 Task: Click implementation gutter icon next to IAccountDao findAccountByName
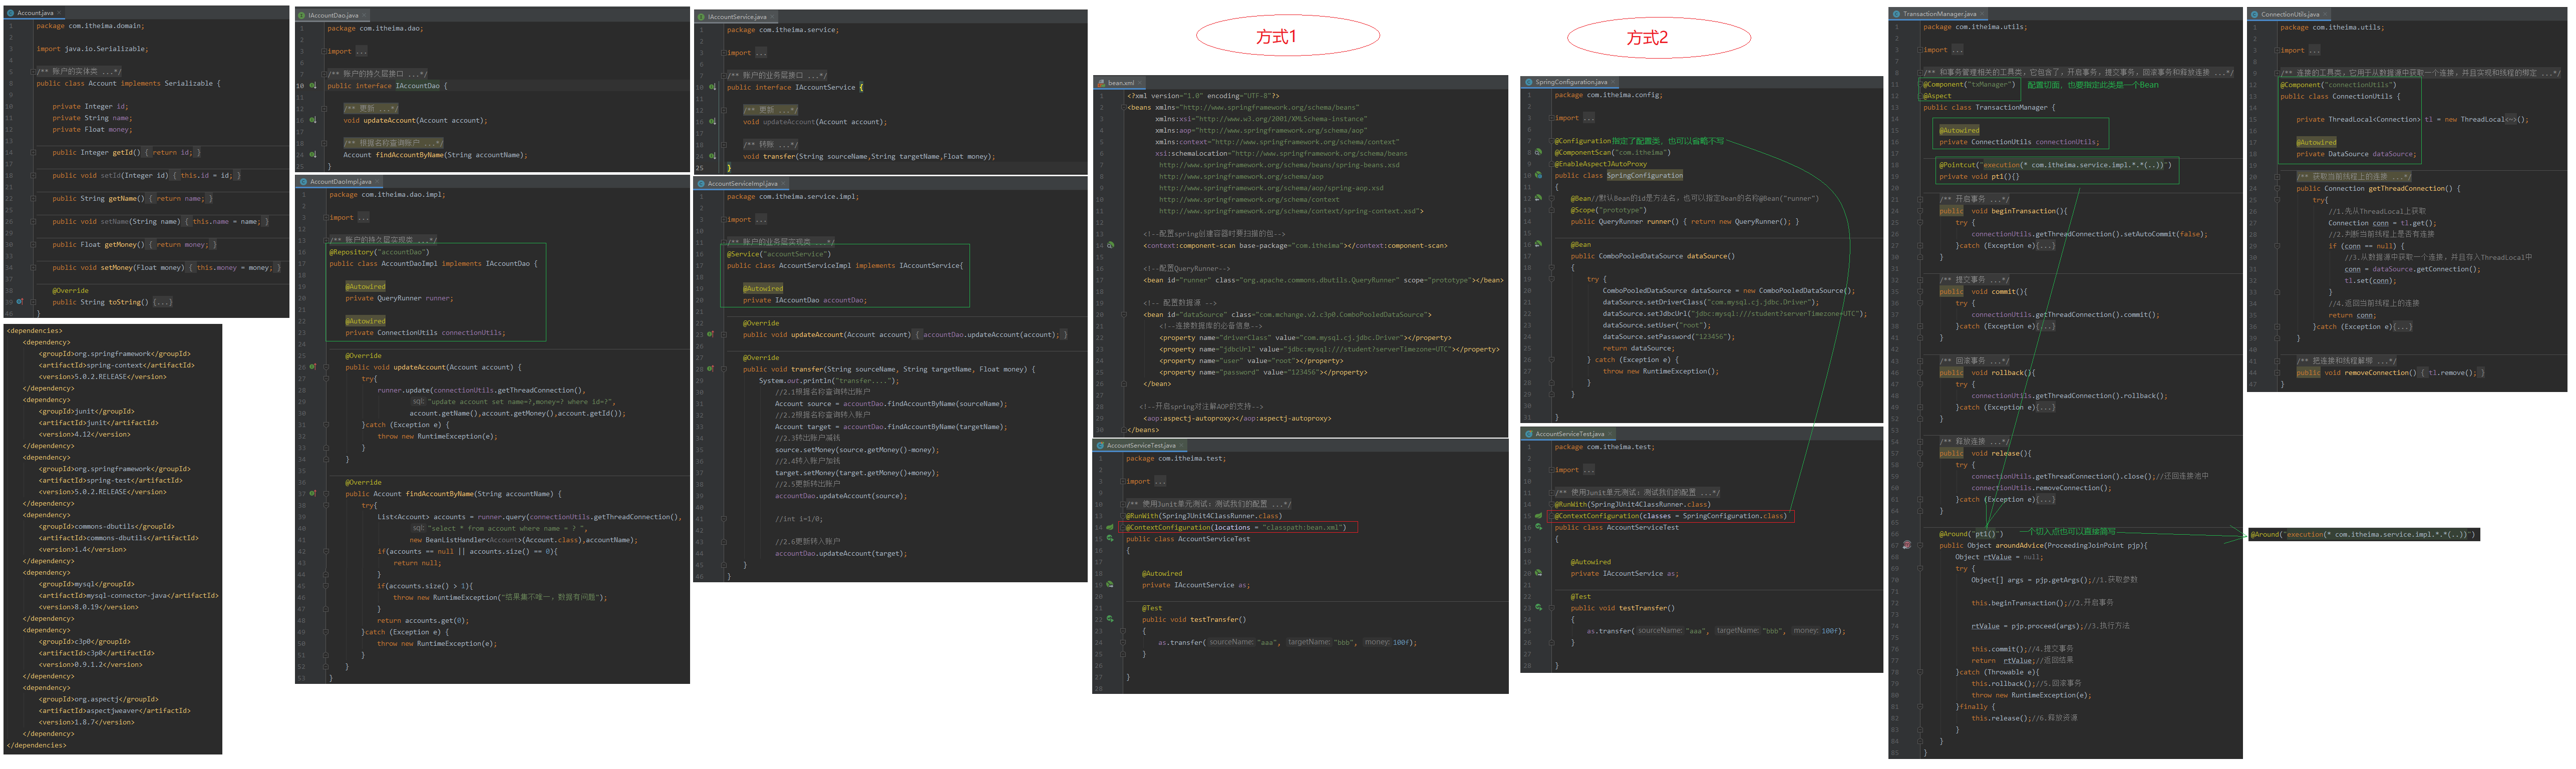coord(312,155)
